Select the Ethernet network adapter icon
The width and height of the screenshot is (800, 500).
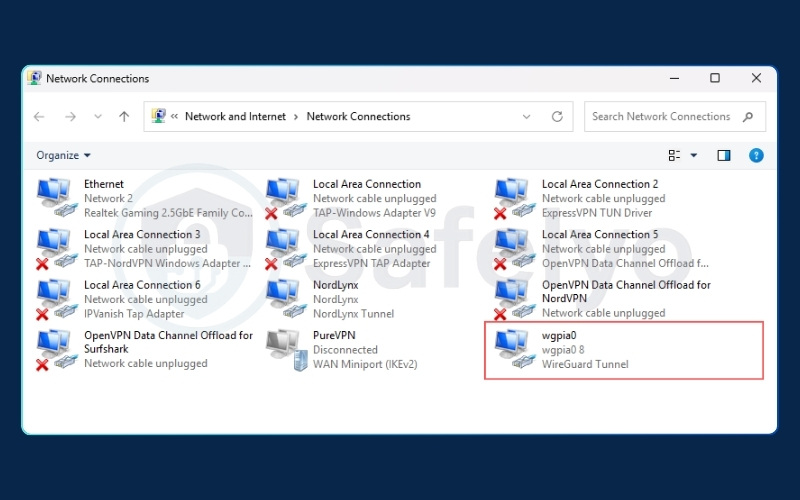(x=56, y=198)
